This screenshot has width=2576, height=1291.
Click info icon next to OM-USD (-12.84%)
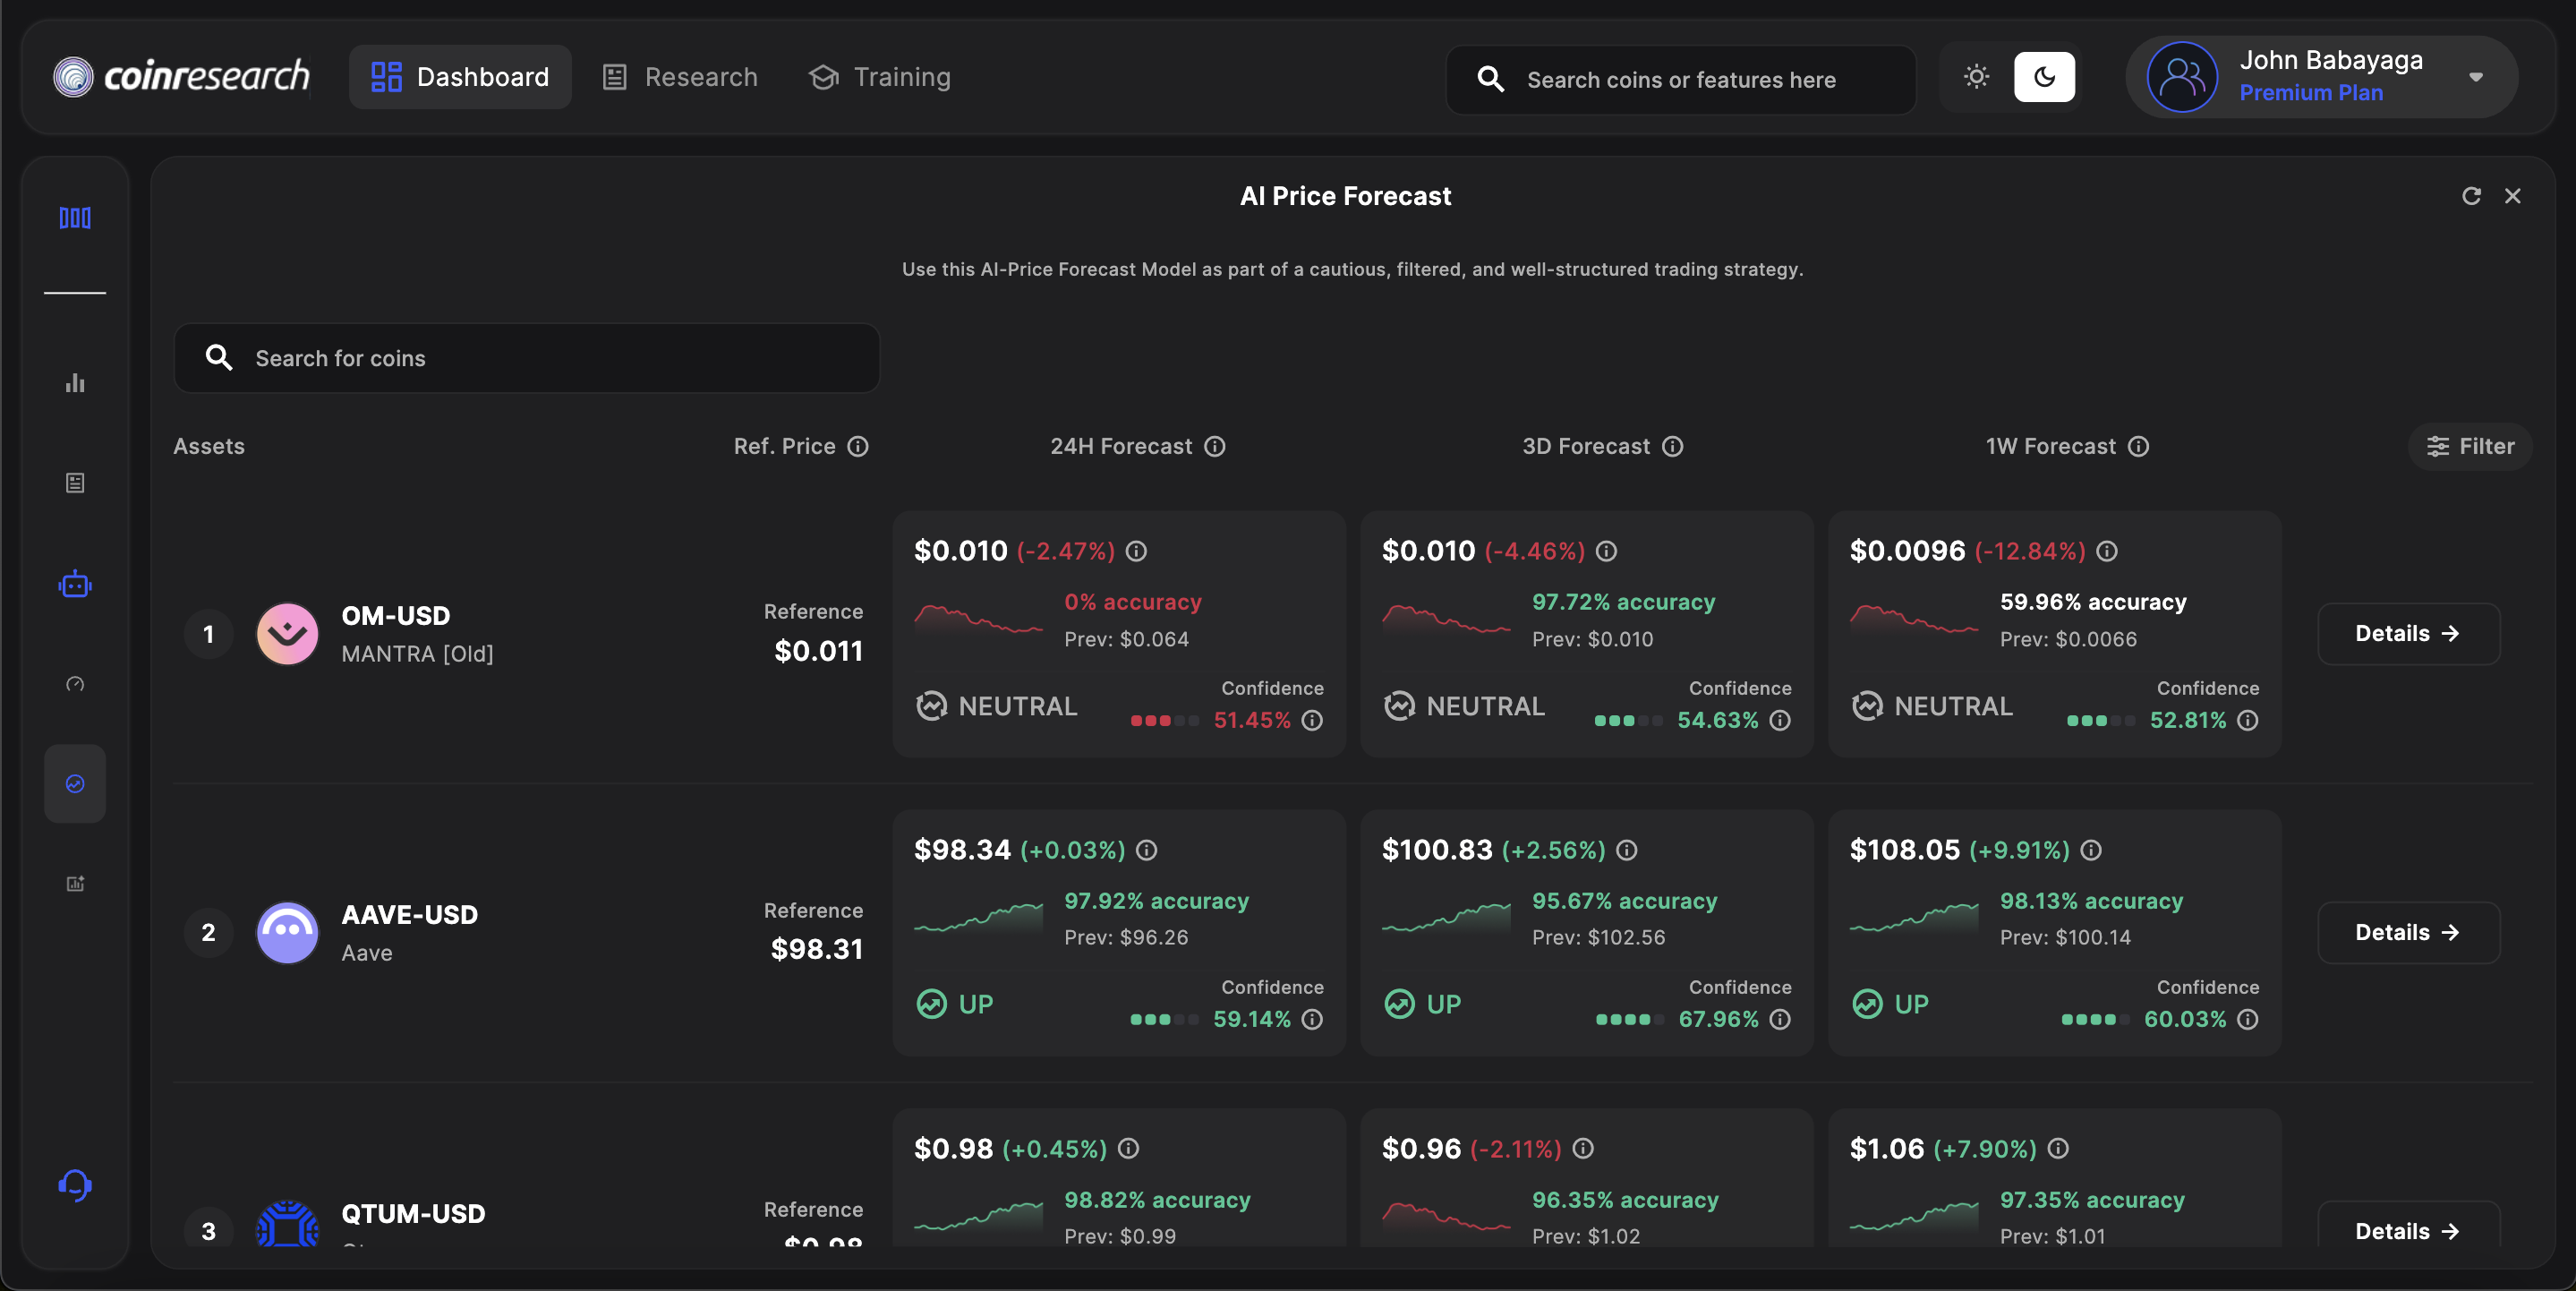tap(2107, 551)
